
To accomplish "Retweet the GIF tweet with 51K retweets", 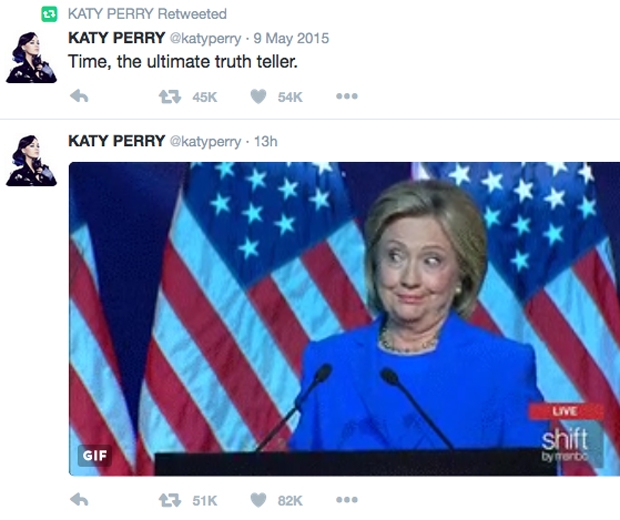I will point(170,500).
